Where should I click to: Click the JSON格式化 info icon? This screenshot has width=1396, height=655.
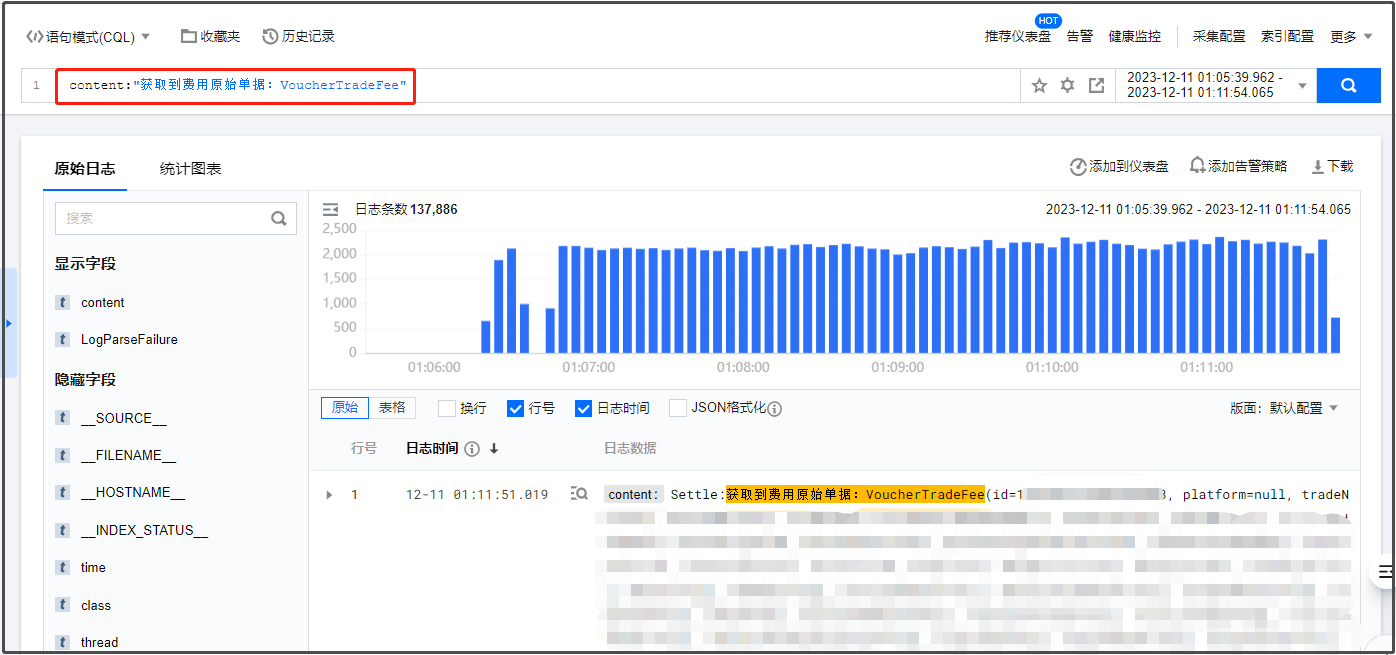point(774,409)
